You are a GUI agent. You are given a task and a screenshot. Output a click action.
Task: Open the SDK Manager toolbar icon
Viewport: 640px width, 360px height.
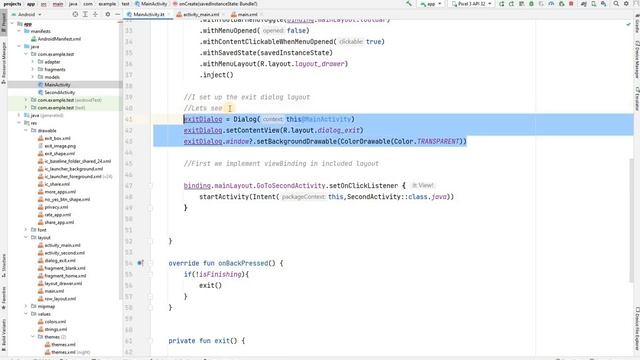pyautogui.click(x=603, y=4)
